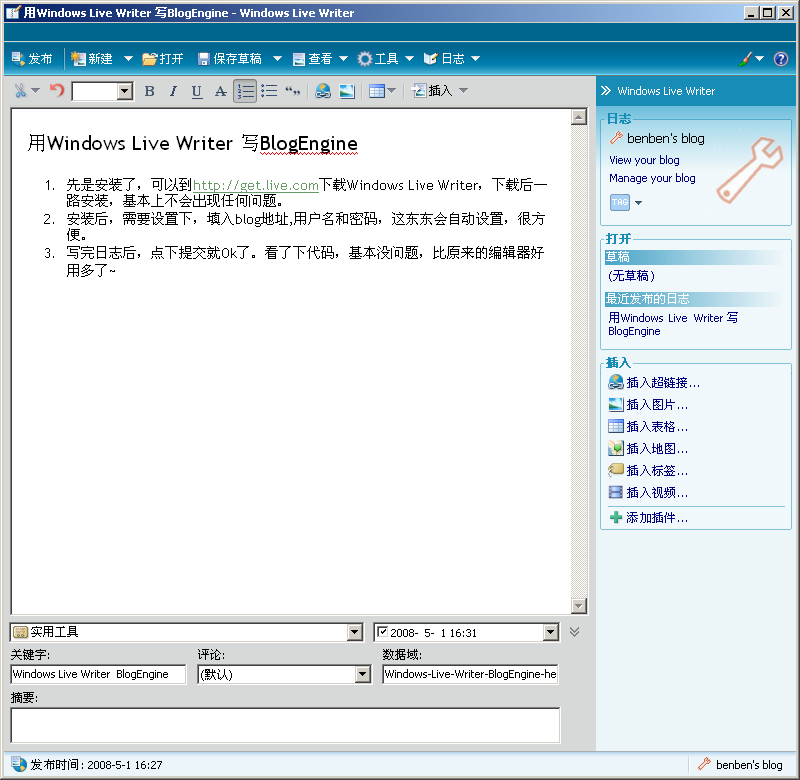Toggle the bulleted list button
The image size is (800, 780).
[269, 91]
